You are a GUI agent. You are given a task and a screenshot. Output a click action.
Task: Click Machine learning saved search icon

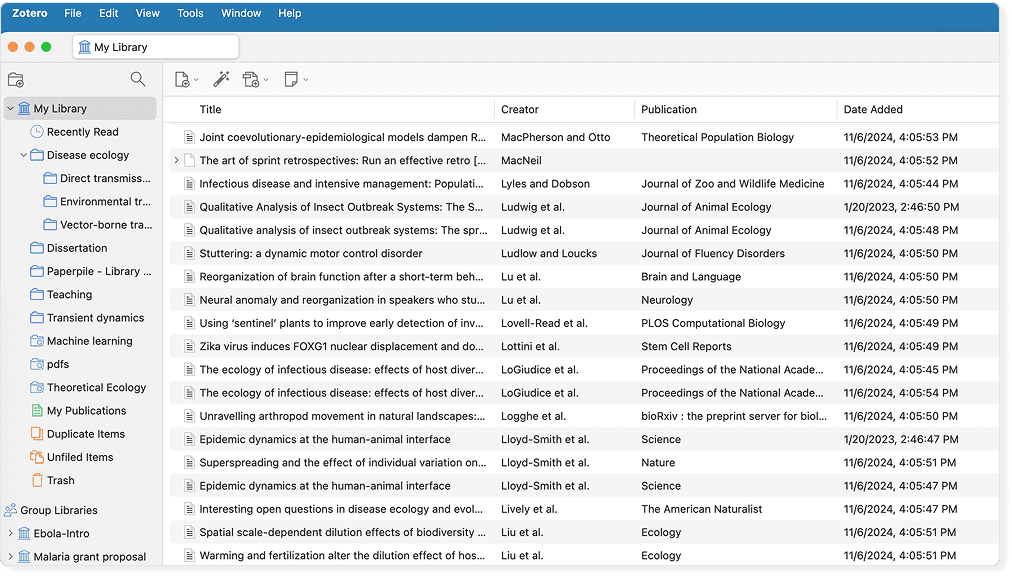tap(37, 341)
